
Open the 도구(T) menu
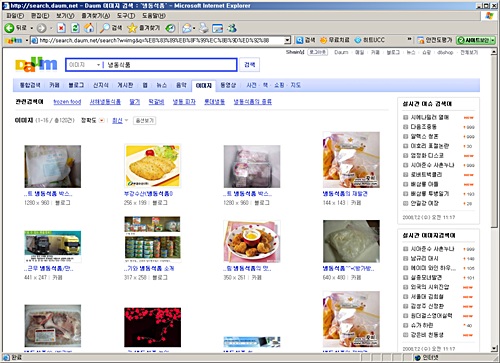point(126,16)
